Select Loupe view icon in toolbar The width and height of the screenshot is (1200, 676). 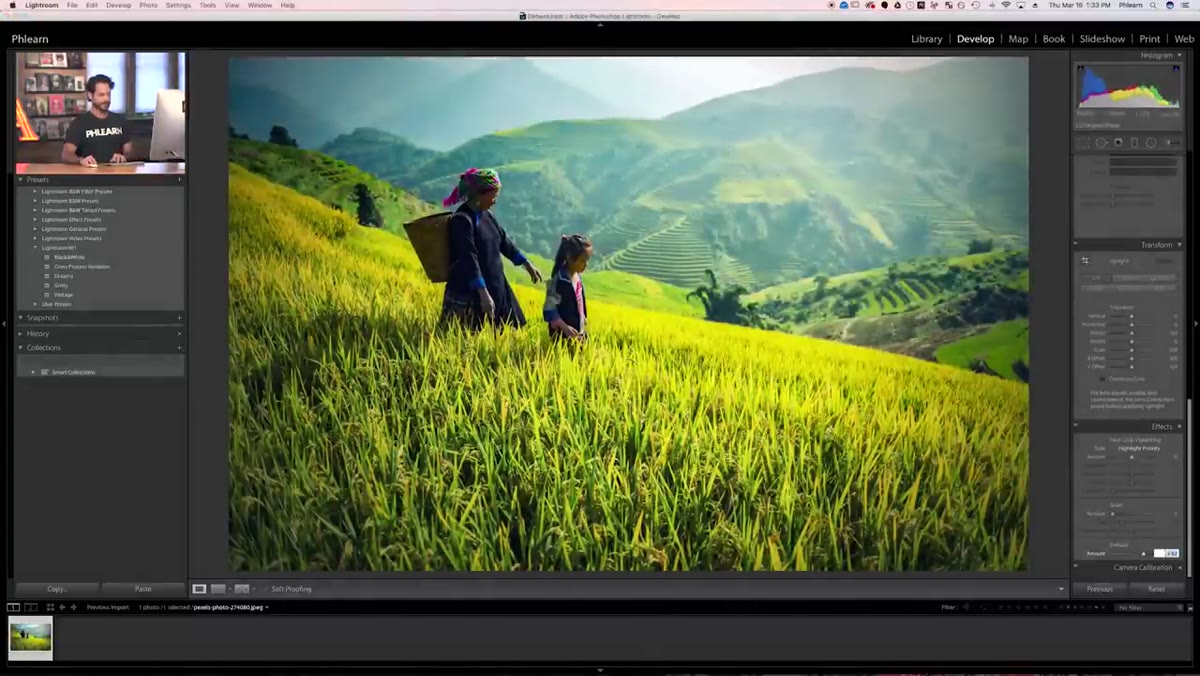(199, 589)
